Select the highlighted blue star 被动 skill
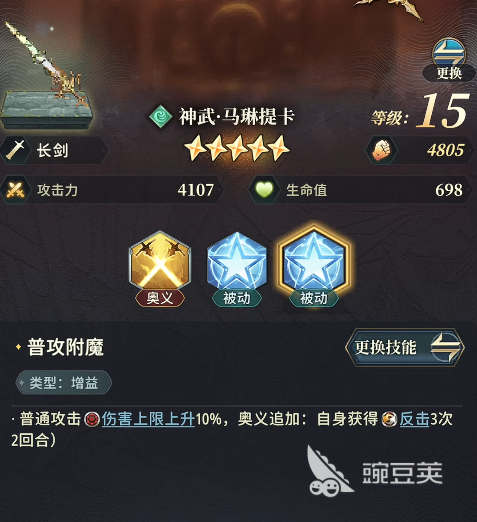This screenshot has height=522, width=477. [x=313, y=262]
